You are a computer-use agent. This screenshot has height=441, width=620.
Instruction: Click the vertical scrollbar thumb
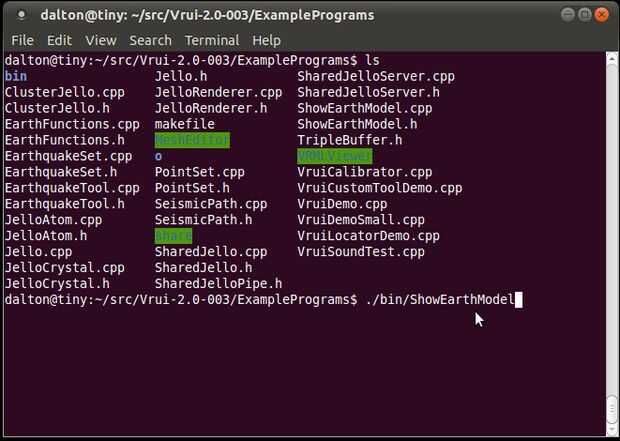(x=612, y=411)
